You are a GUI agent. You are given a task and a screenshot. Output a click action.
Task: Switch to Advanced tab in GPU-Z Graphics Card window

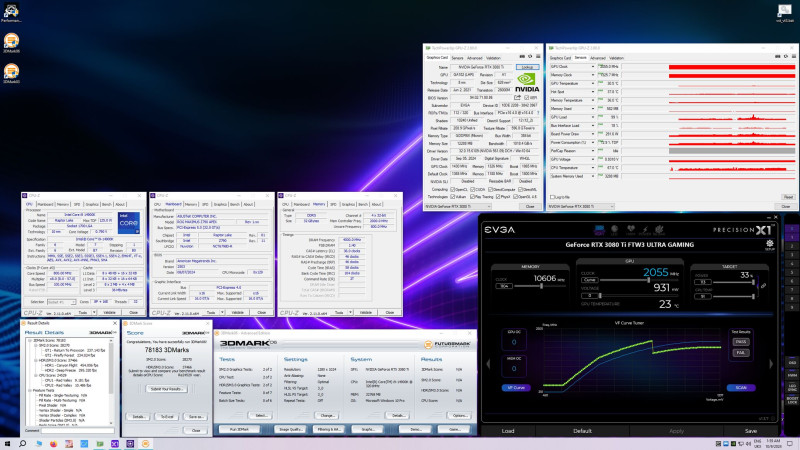(474, 58)
